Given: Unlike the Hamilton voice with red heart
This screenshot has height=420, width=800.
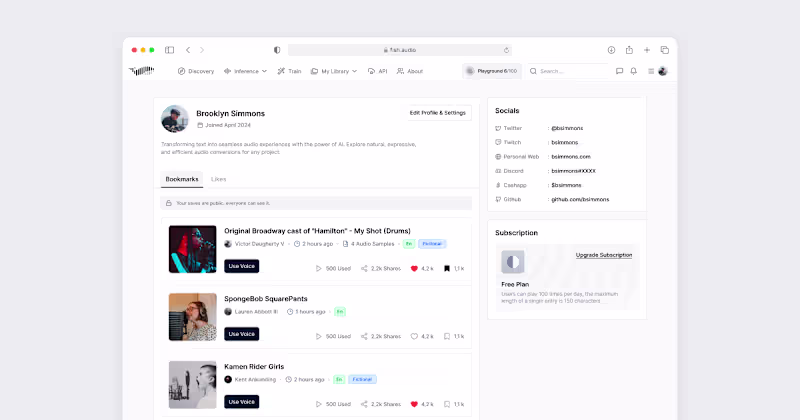Looking at the screenshot, I should 414,268.
